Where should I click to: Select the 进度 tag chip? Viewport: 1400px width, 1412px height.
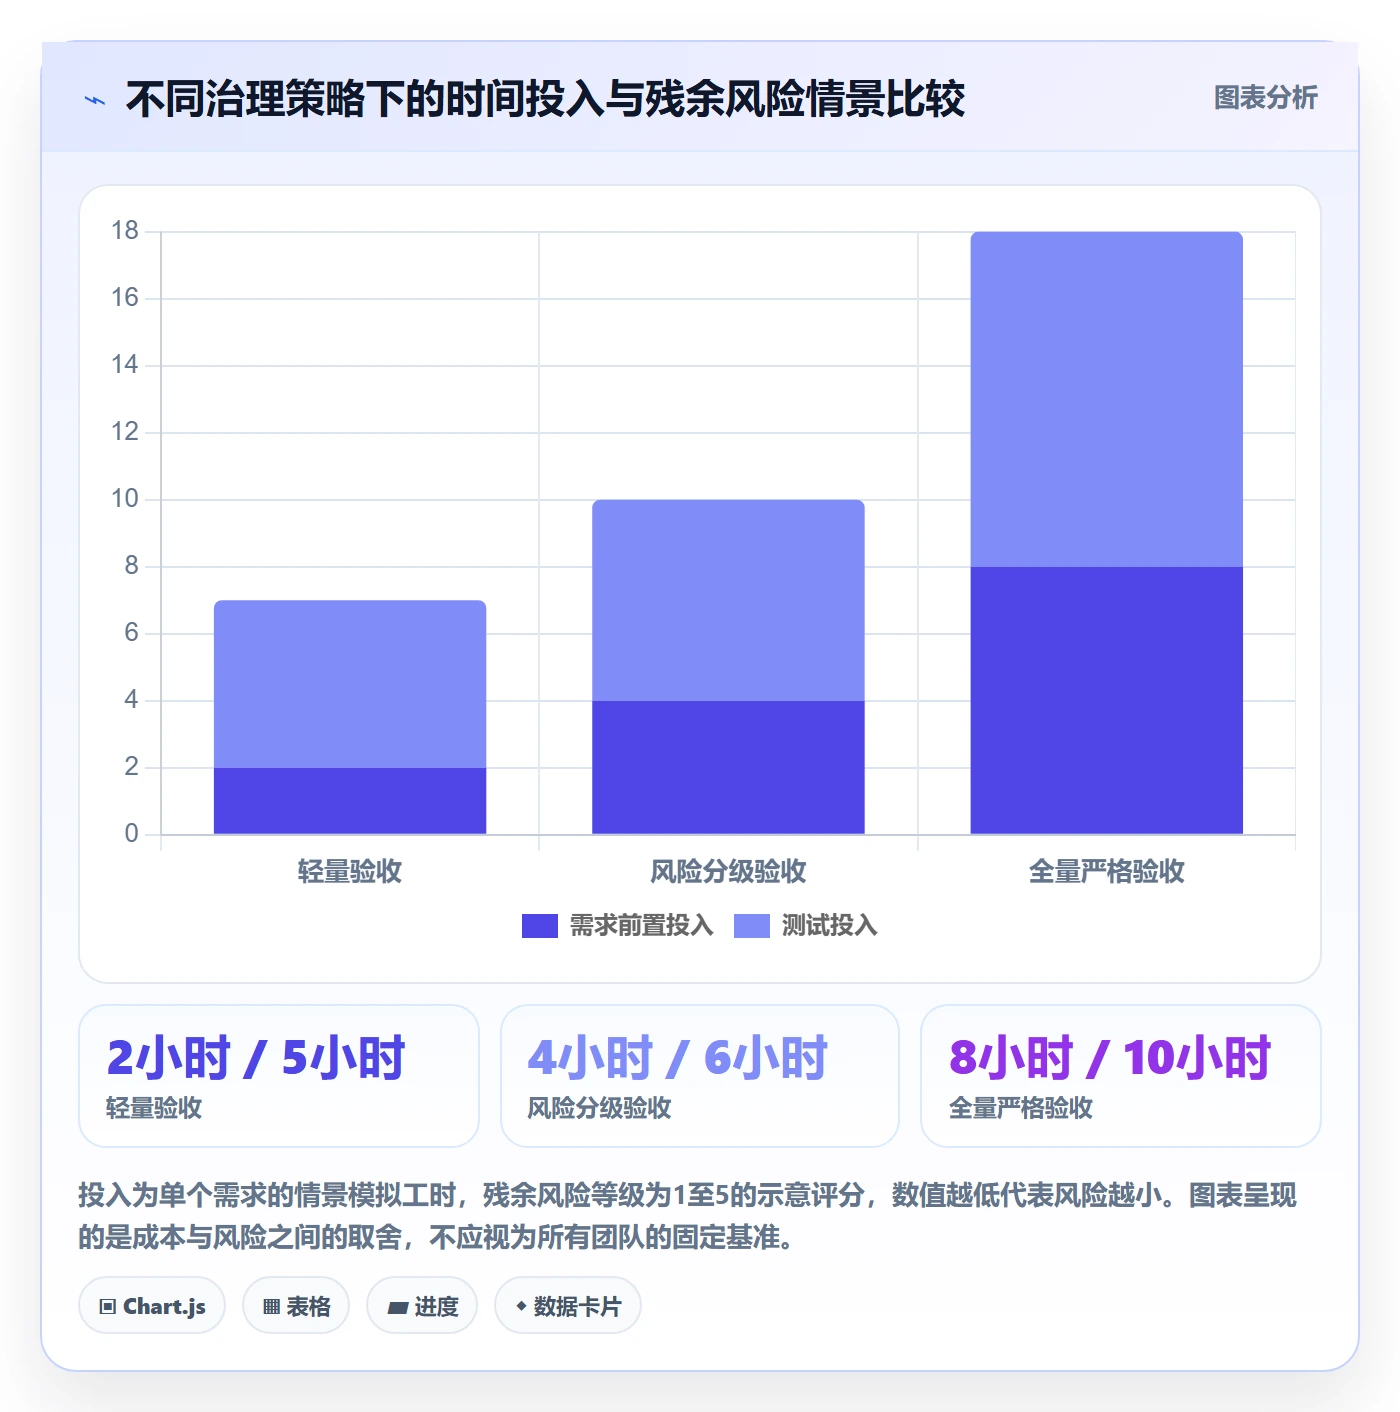pyautogui.click(x=422, y=1306)
